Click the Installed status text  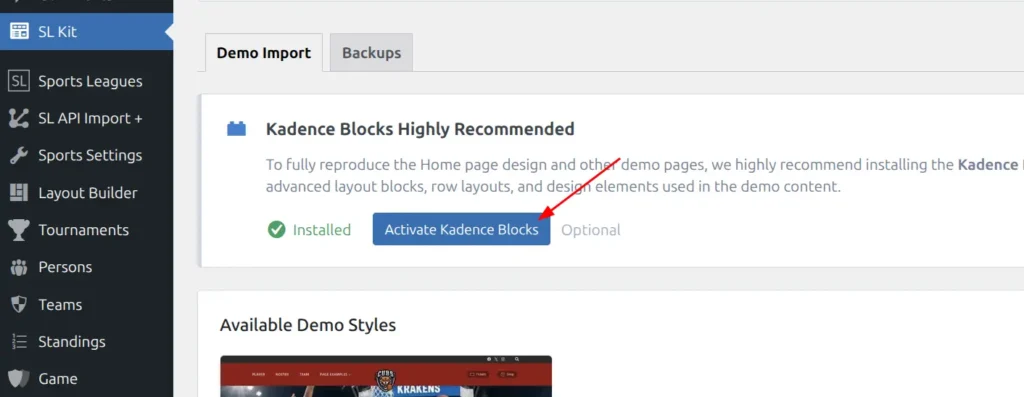pos(322,230)
